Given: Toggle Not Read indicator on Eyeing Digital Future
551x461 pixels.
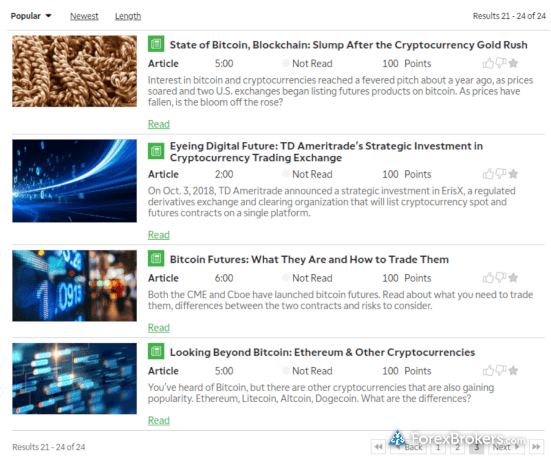Looking at the screenshot, I should tap(286, 174).
